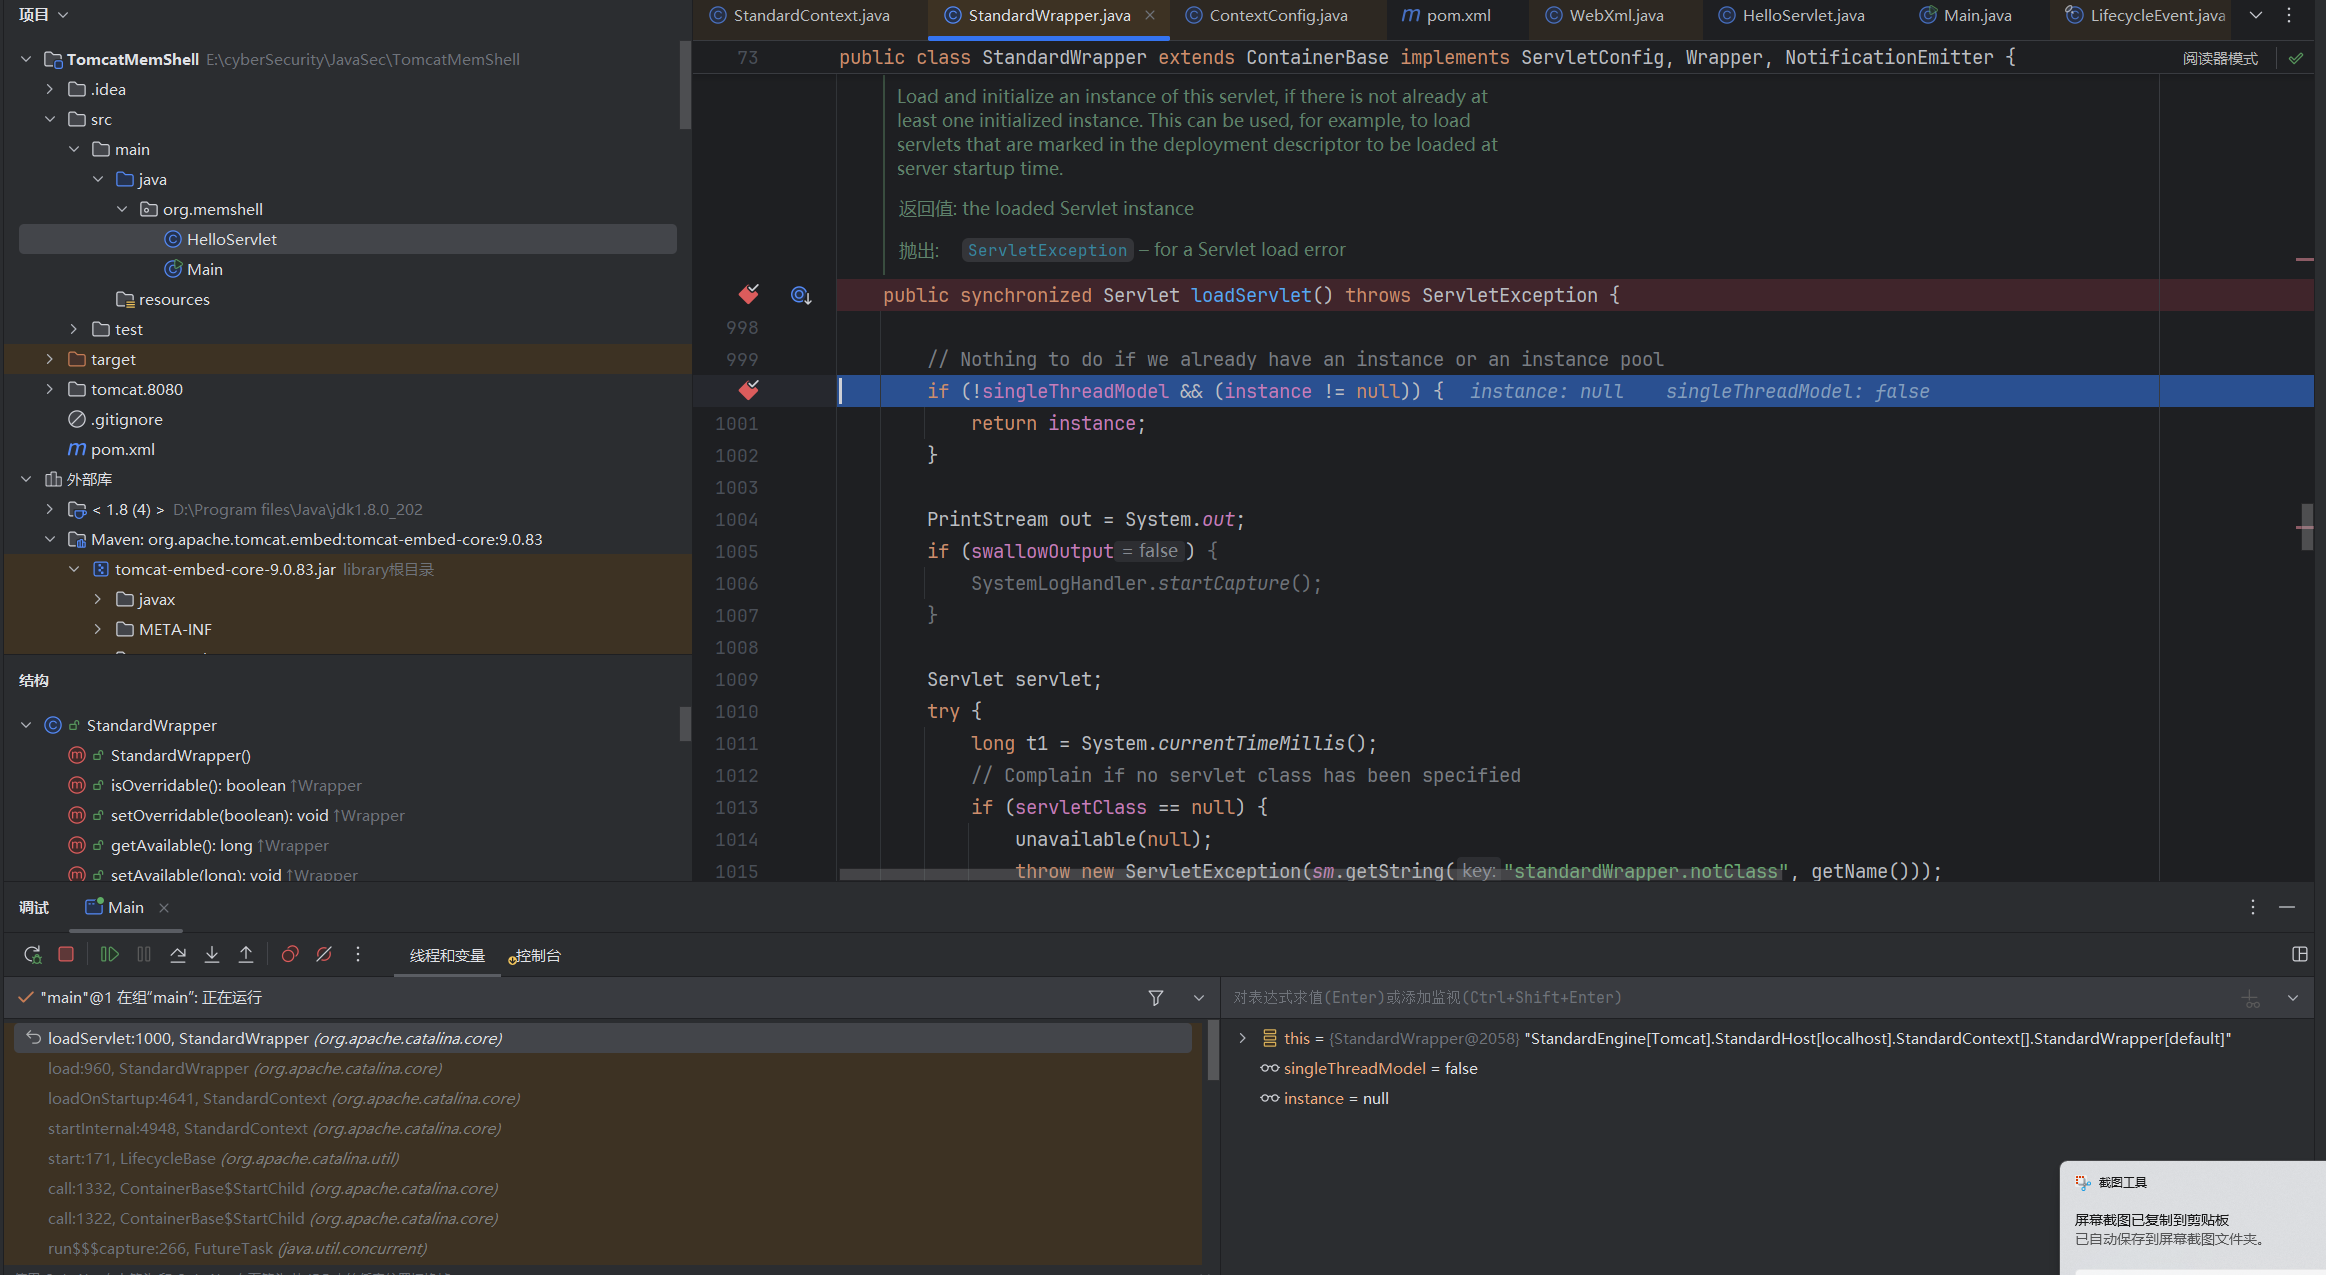Switch to the ContextConfig.java tab
The image size is (2326, 1275).
1277,16
